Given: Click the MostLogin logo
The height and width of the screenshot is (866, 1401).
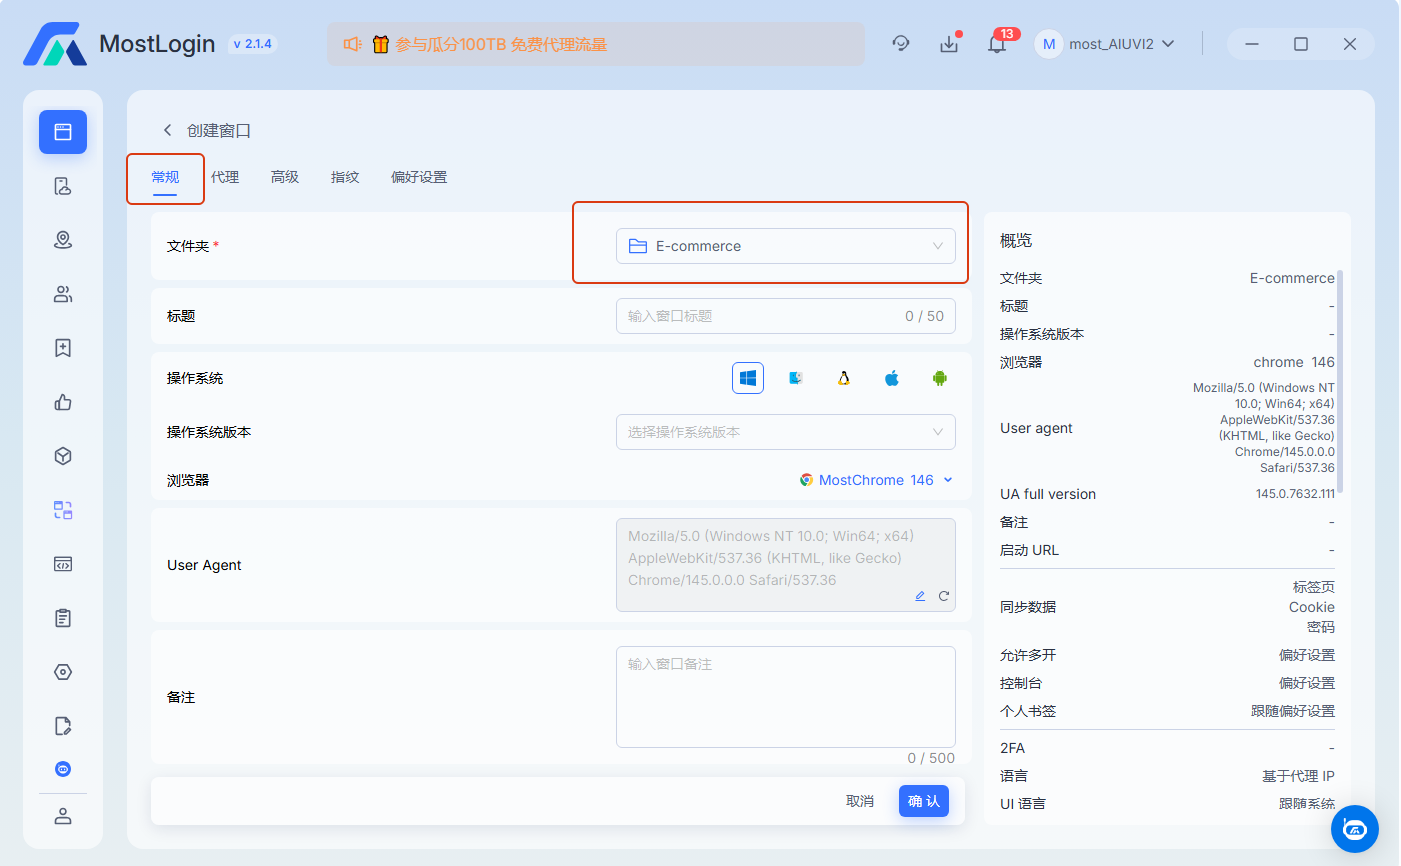Looking at the screenshot, I should (55, 44).
